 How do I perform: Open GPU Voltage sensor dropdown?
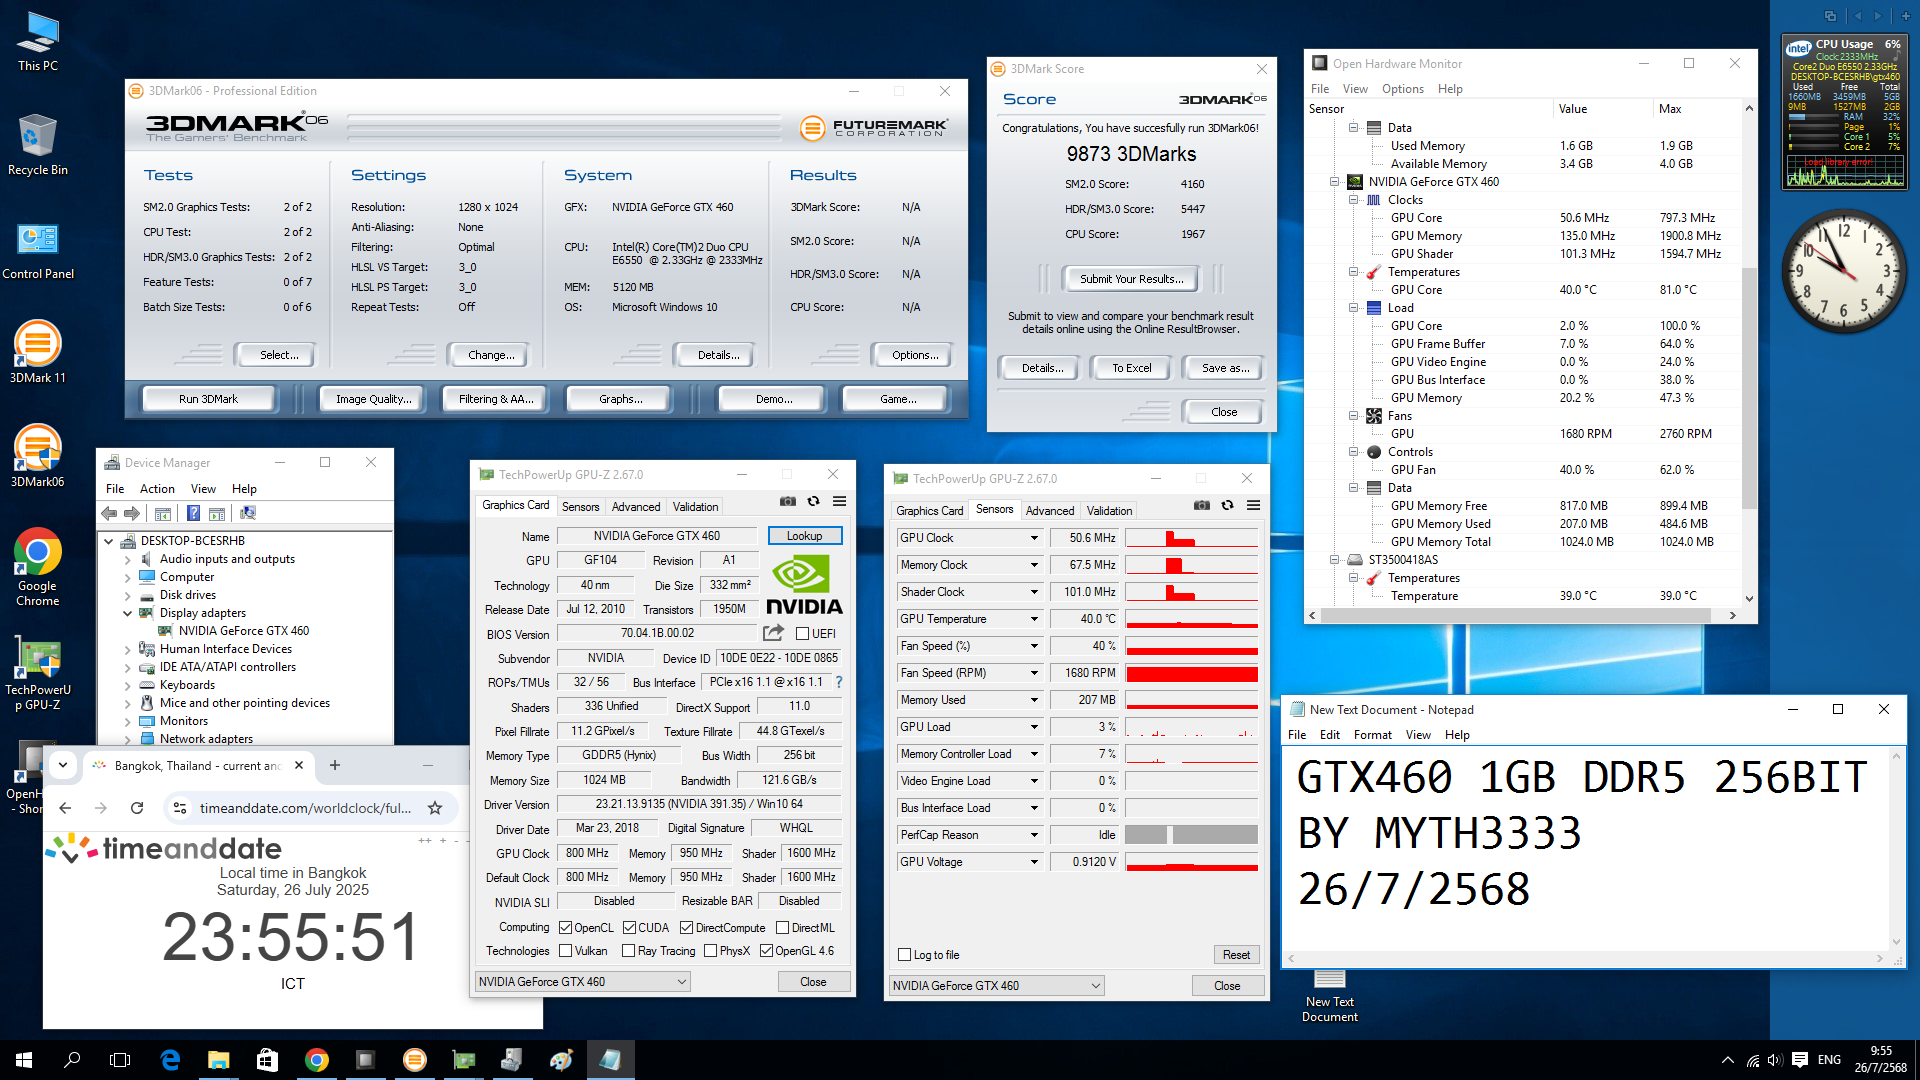tap(1034, 862)
